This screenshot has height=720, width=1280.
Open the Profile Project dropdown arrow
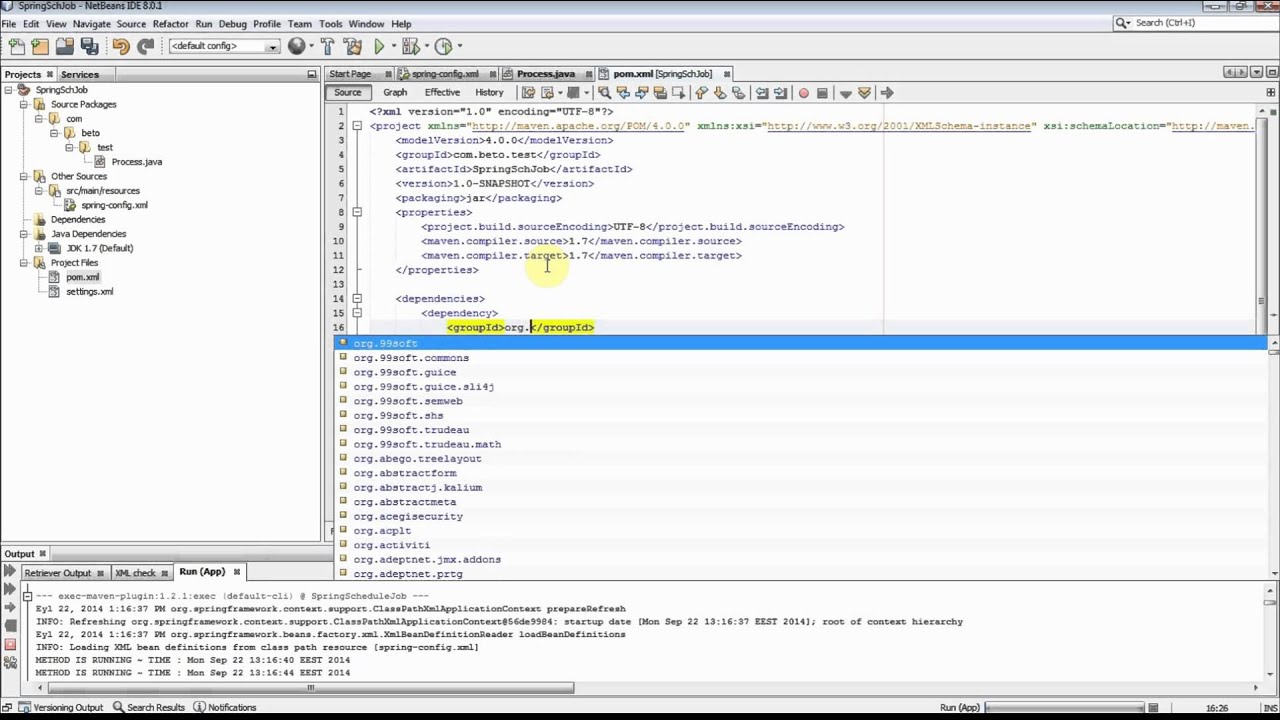point(458,46)
